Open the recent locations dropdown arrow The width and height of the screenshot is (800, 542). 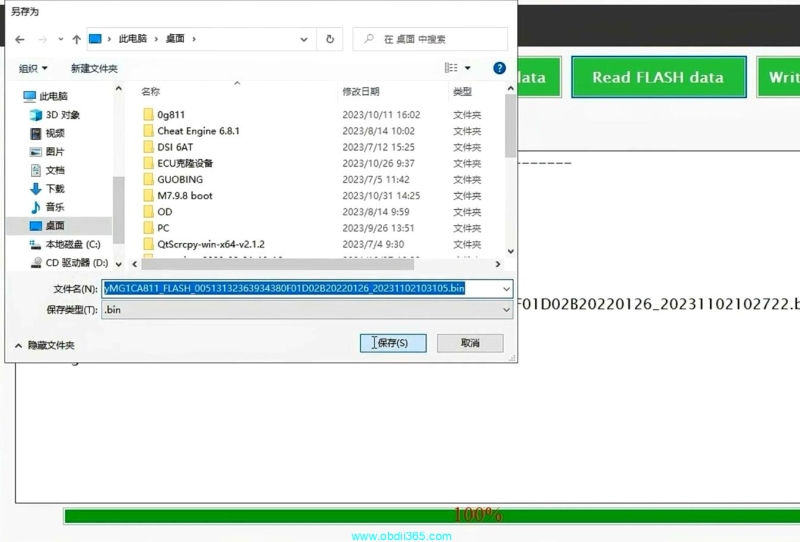click(x=61, y=39)
